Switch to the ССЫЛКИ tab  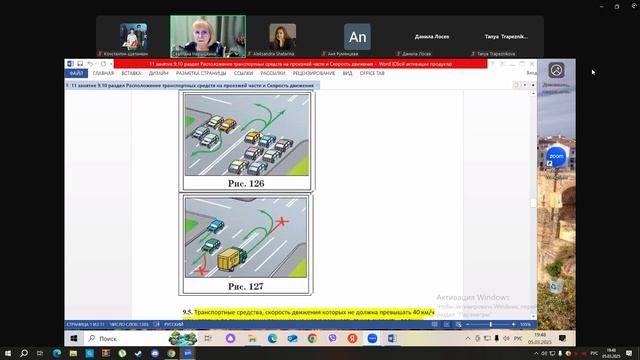pyautogui.click(x=243, y=73)
